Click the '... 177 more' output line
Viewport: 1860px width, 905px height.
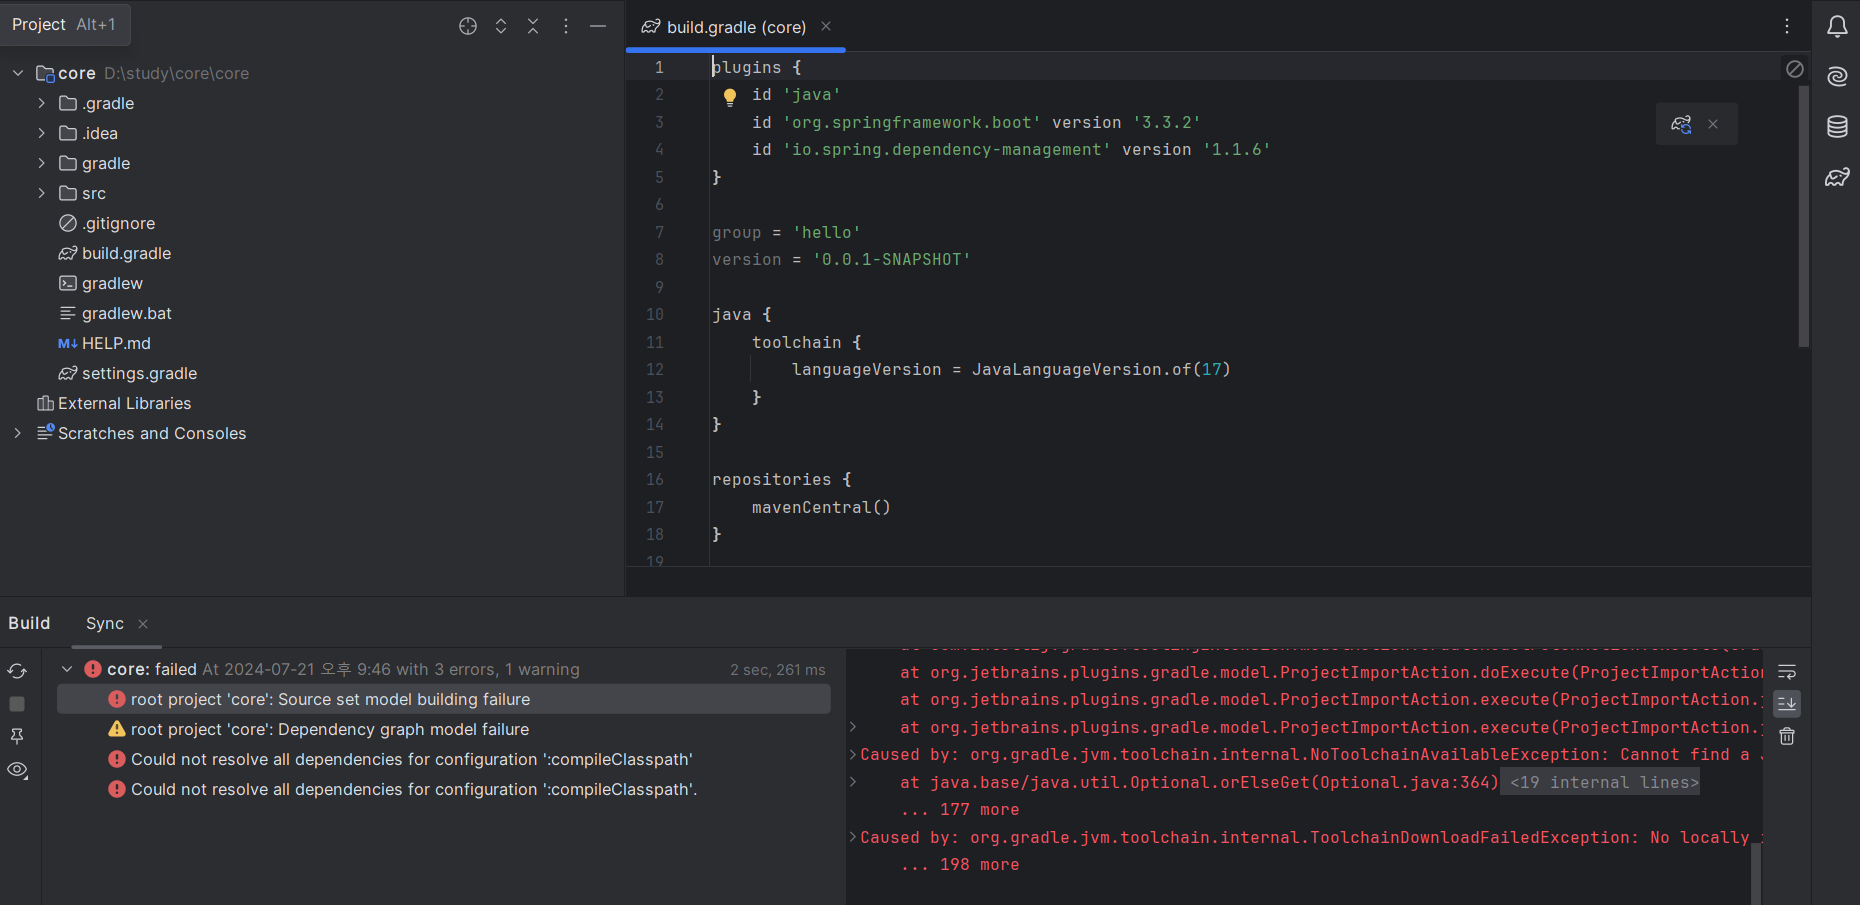tap(960, 809)
